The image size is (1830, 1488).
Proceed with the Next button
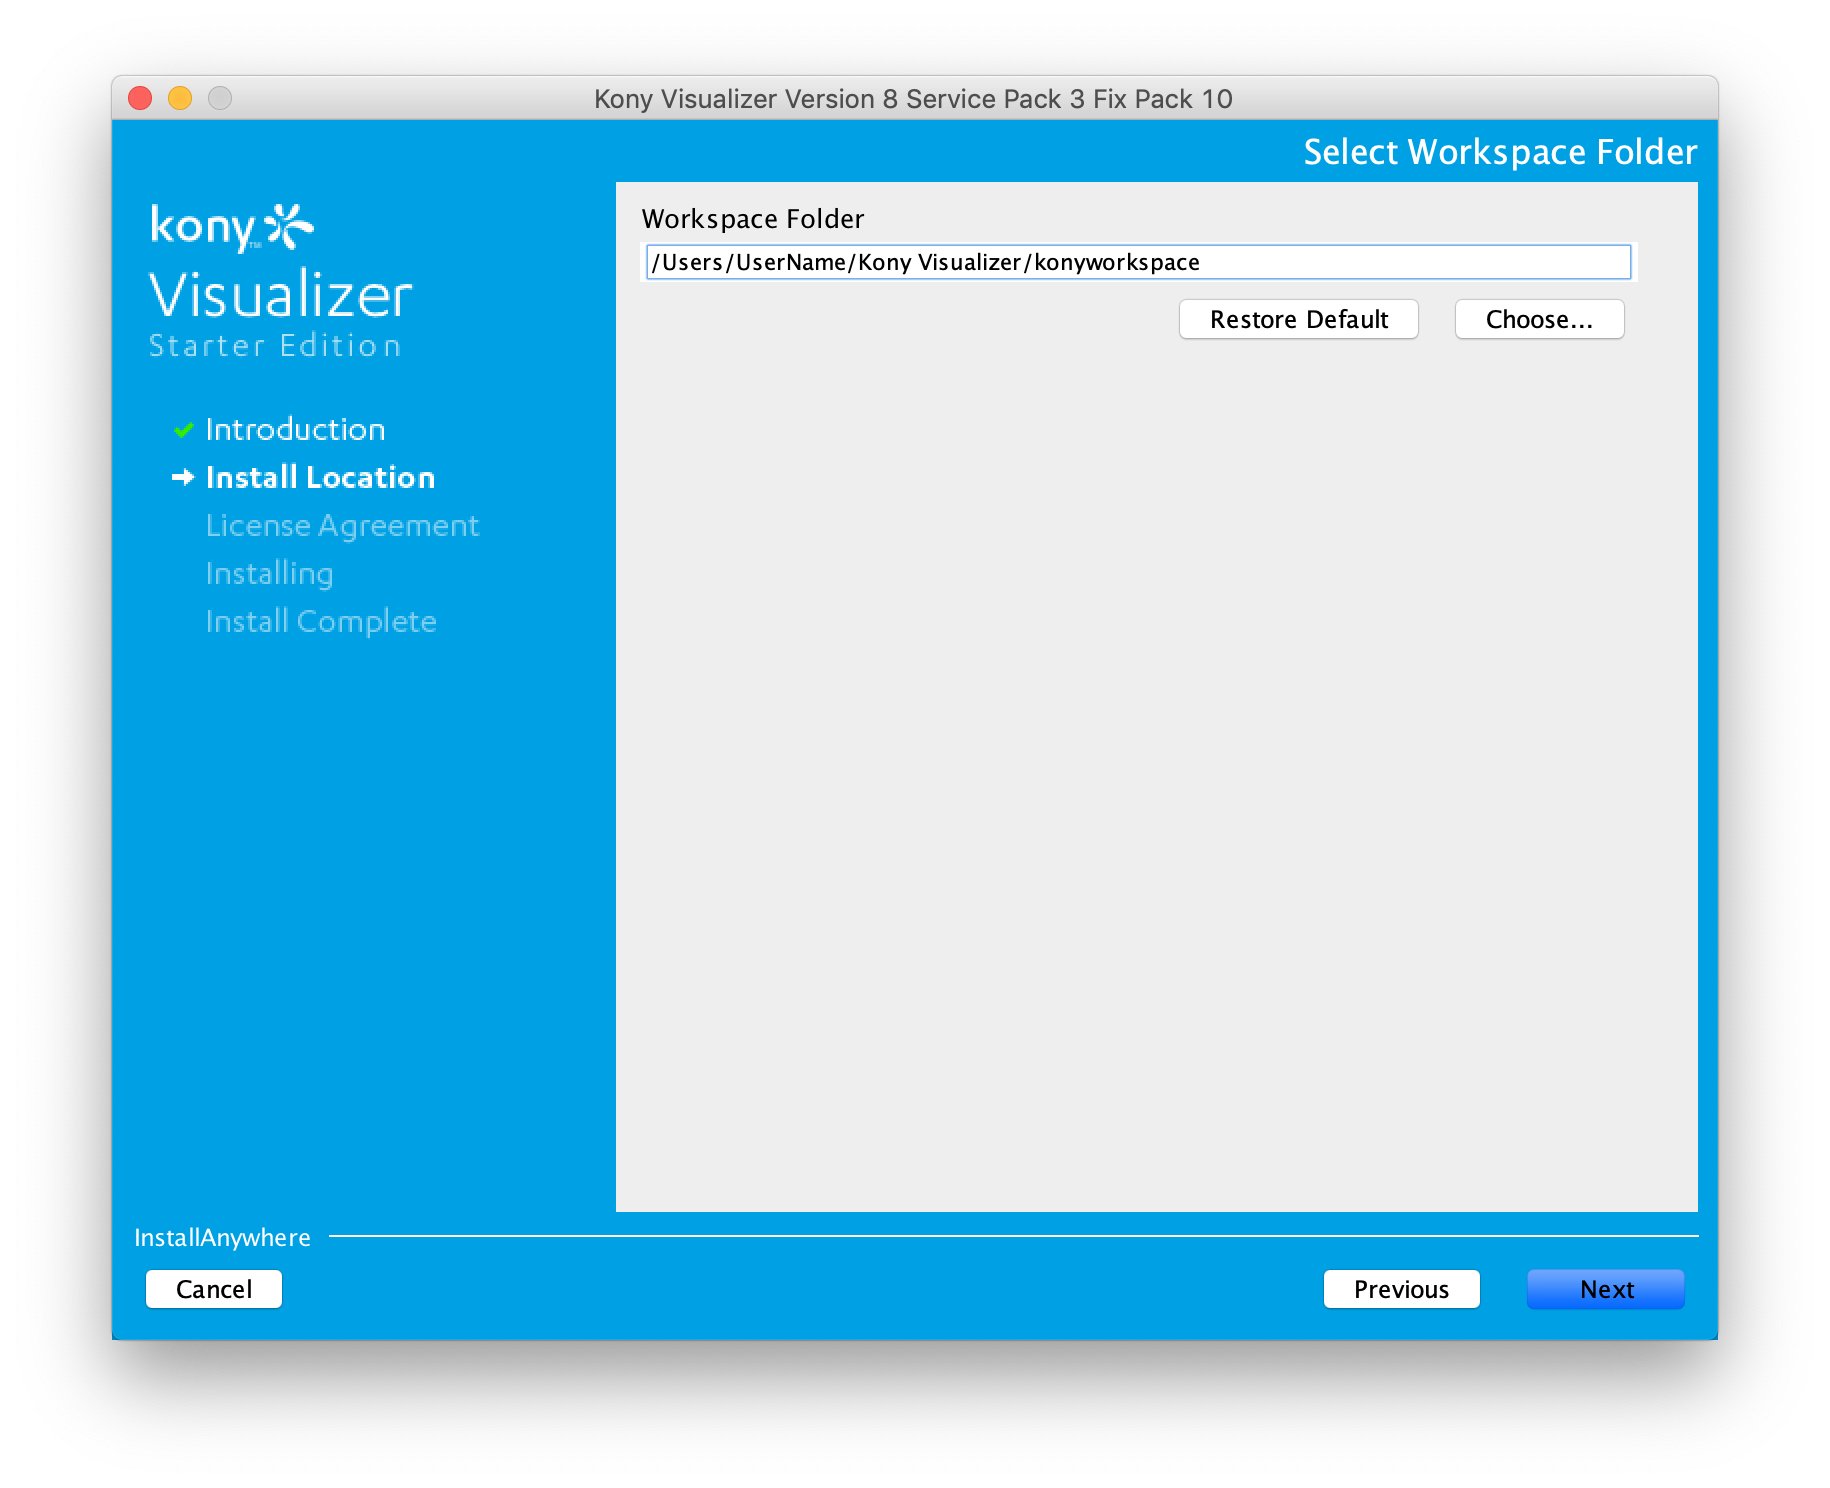[x=1606, y=1289]
